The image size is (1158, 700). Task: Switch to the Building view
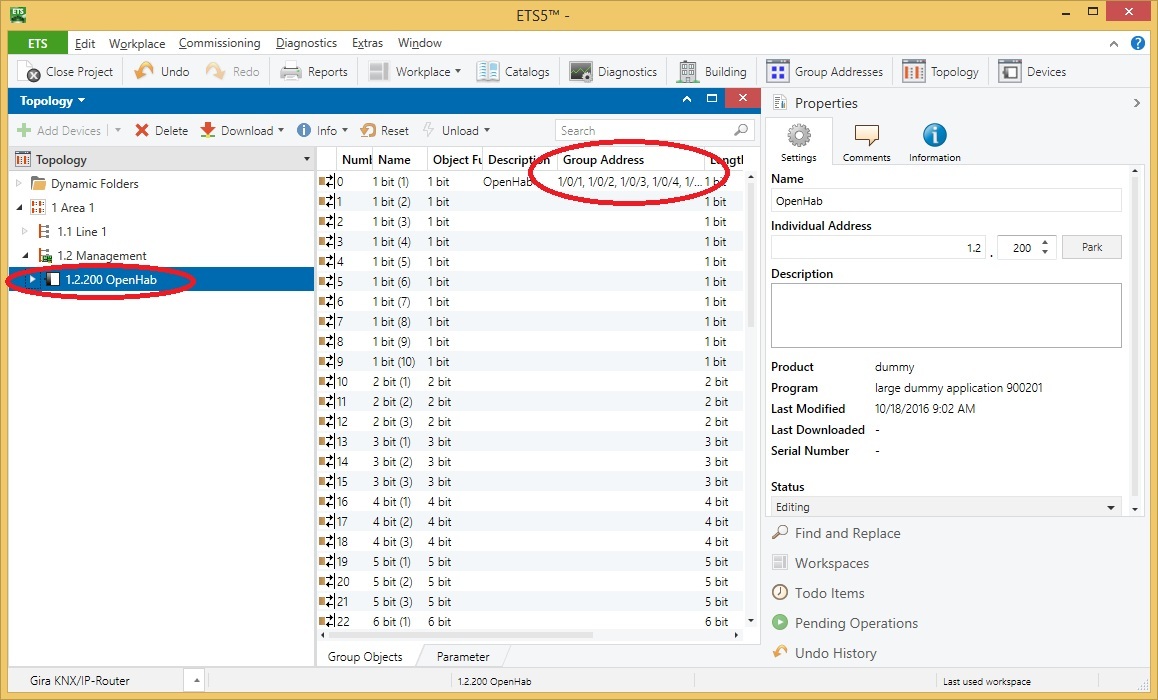(x=711, y=71)
